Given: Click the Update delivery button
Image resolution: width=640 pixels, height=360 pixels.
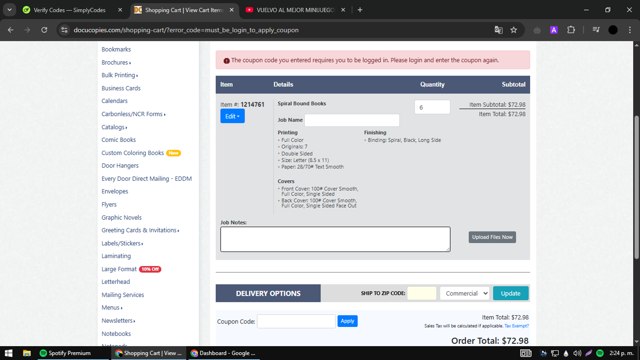Looking at the screenshot, I should 511,293.
